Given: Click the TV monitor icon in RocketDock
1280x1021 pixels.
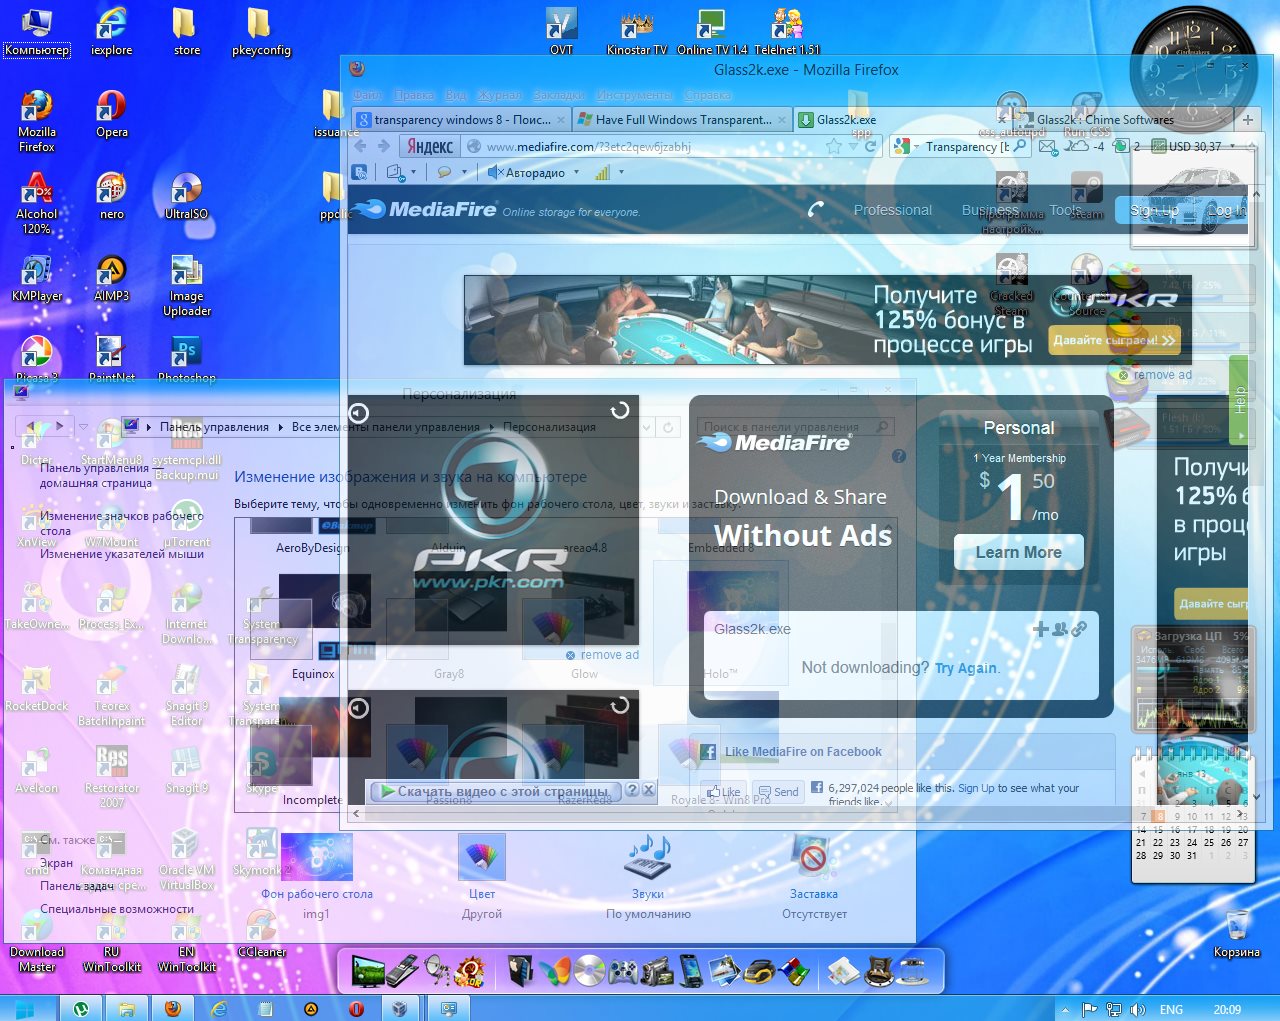Looking at the screenshot, I should 367,970.
